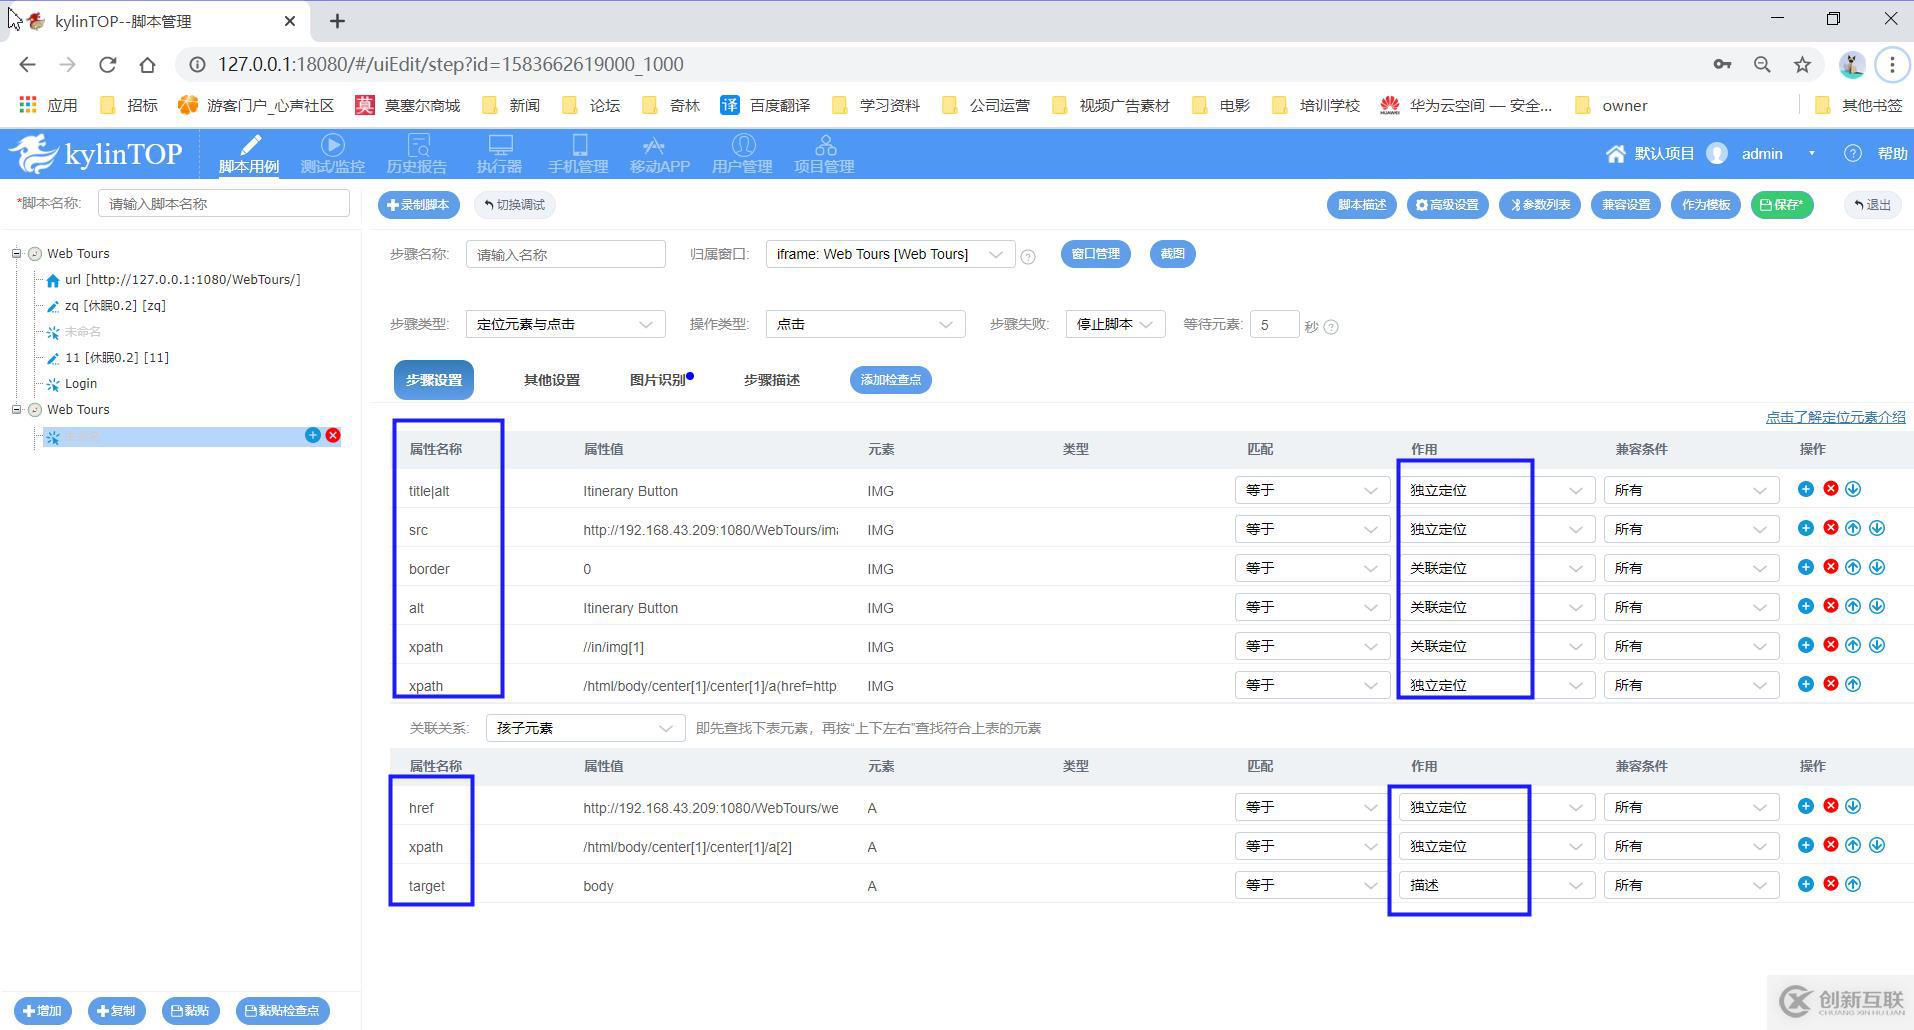Focus the 步骤名称 input field
Screen dimensions: 1914x1030
[x=566, y=254]
